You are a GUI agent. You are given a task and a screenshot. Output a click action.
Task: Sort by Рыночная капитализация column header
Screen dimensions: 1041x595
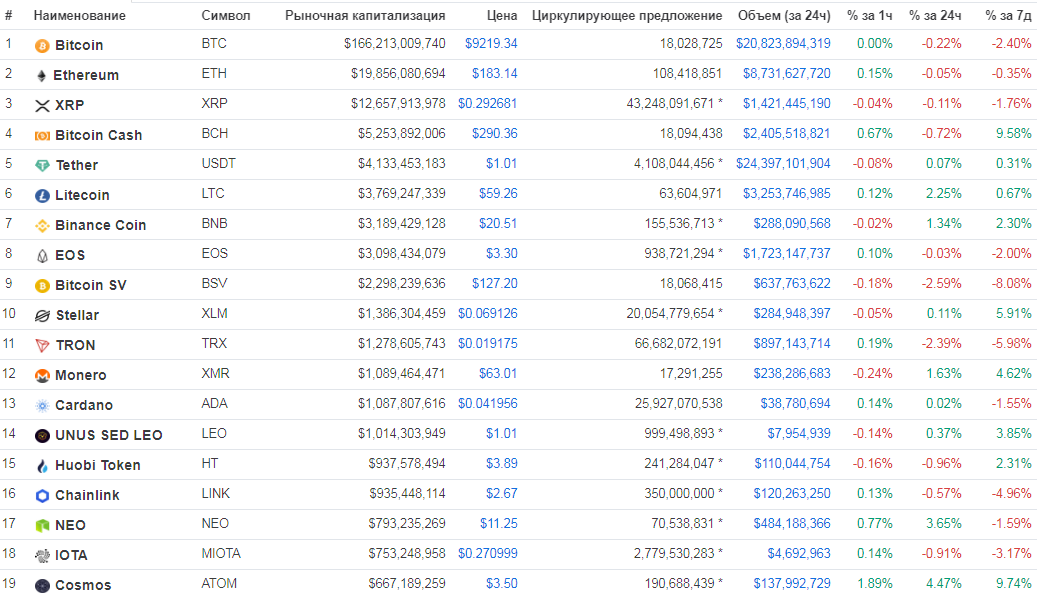(x=365, y=16)
